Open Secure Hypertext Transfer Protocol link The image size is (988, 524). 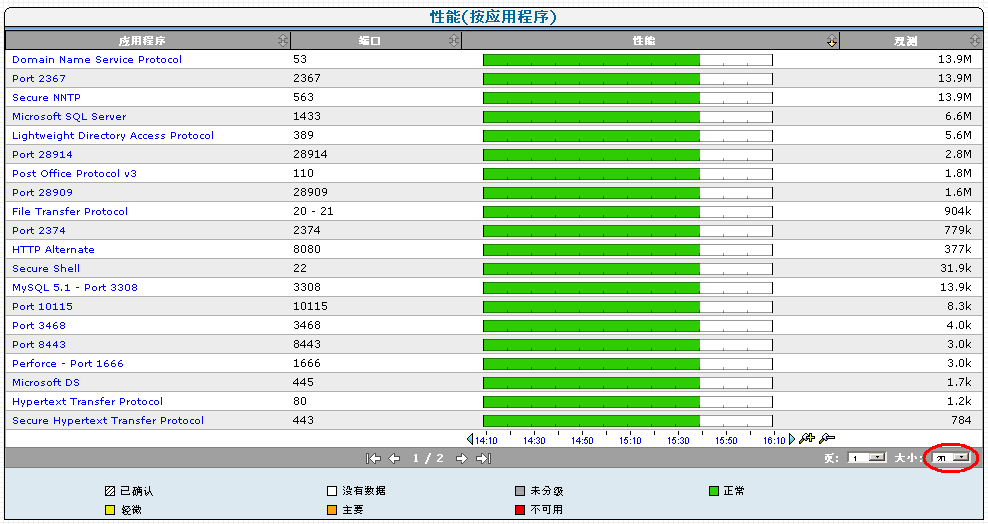point(108,421)
